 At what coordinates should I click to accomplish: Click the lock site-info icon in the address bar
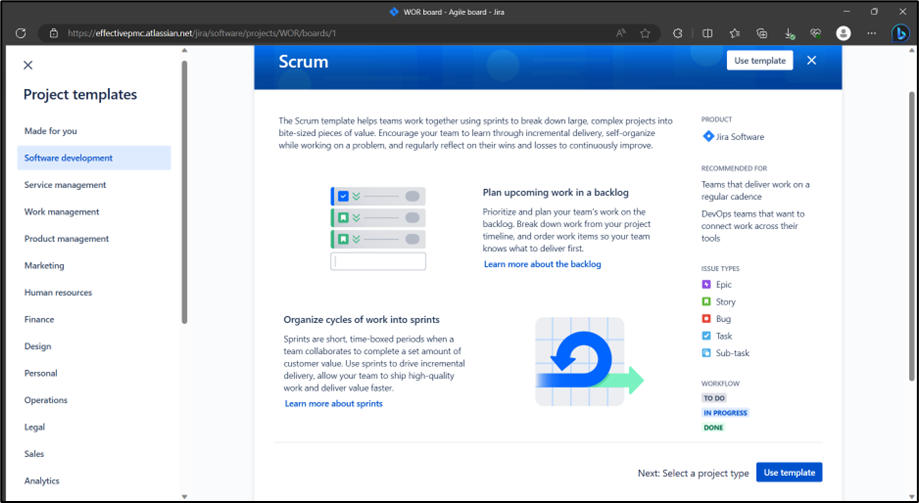pyautogui.click(x=53, y=33)
